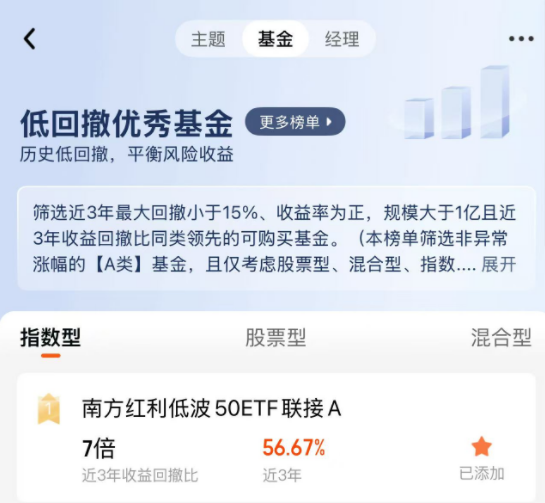Tap the back arrow icon

tap(30, 39)
